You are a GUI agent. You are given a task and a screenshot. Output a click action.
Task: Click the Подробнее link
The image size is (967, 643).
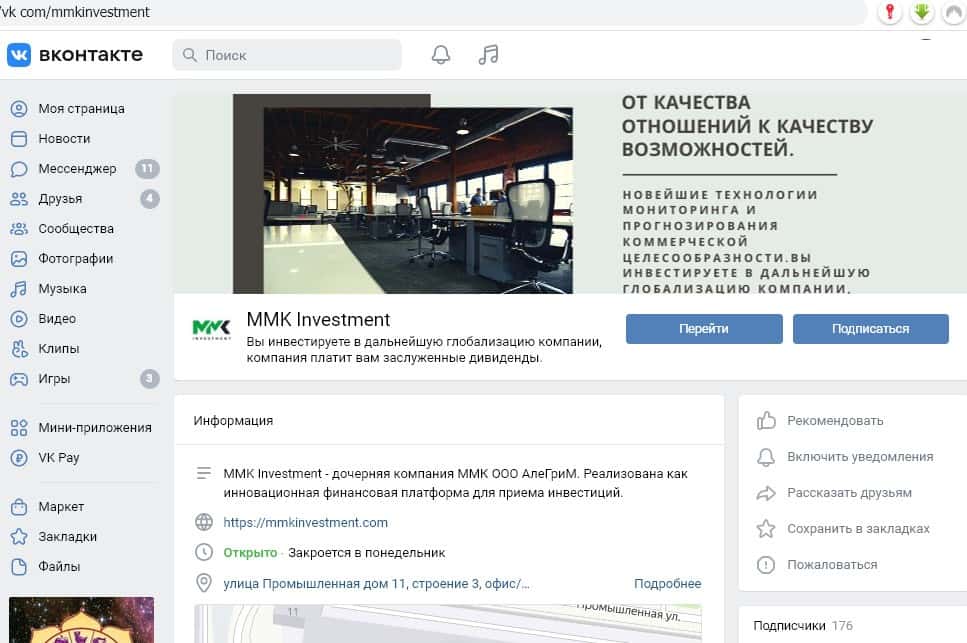click(x=667, y=583)
